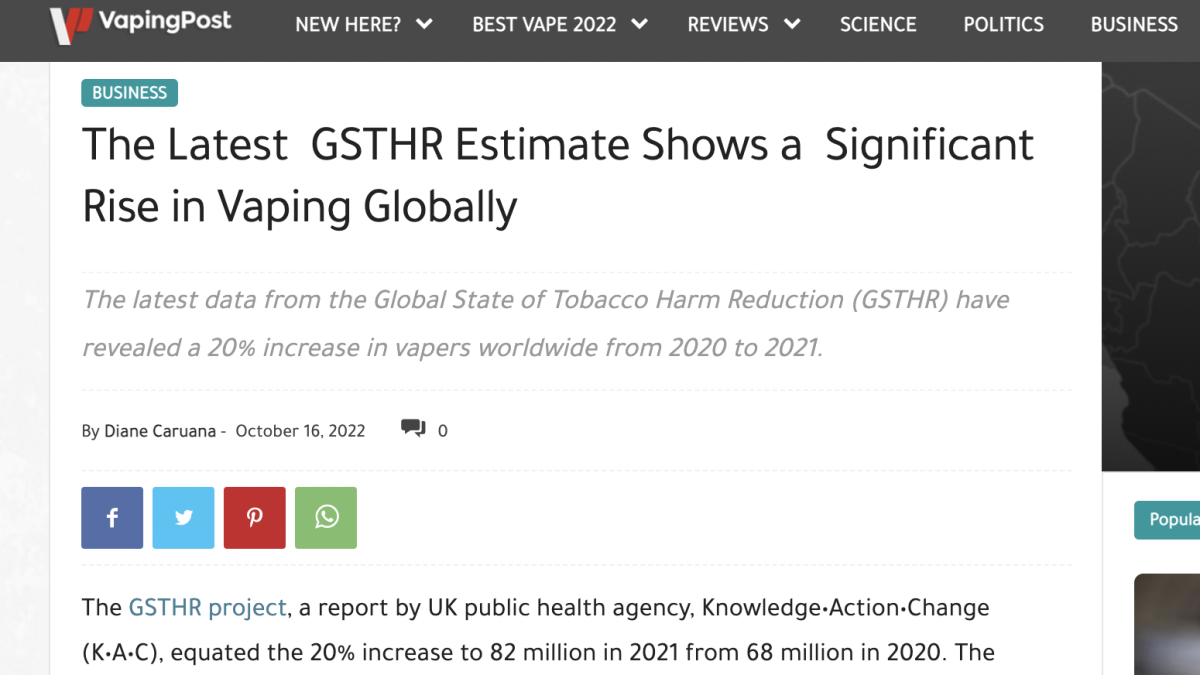
Task: Open the sidebar article thumbnail
Action: point(1167,625)
